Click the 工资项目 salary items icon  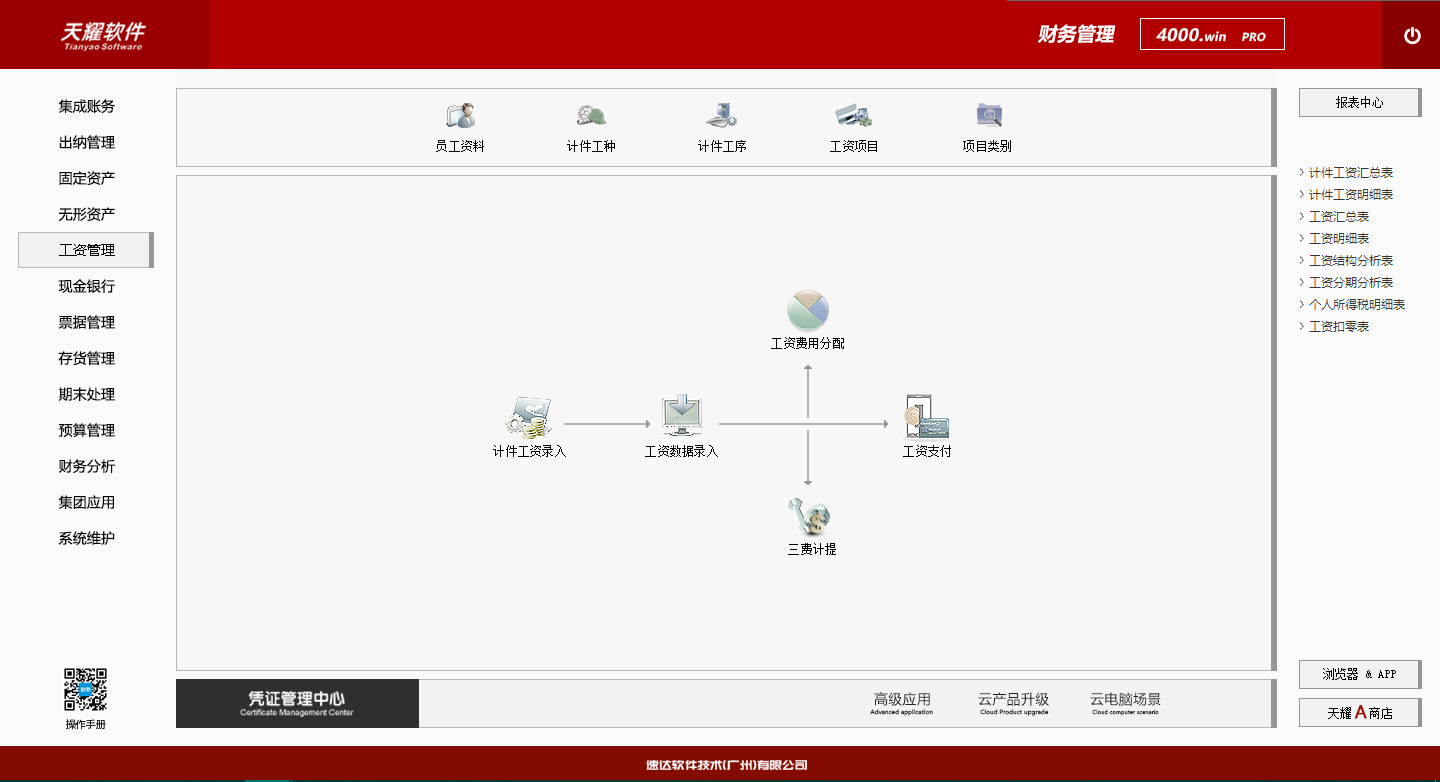(x=851, y=126)
